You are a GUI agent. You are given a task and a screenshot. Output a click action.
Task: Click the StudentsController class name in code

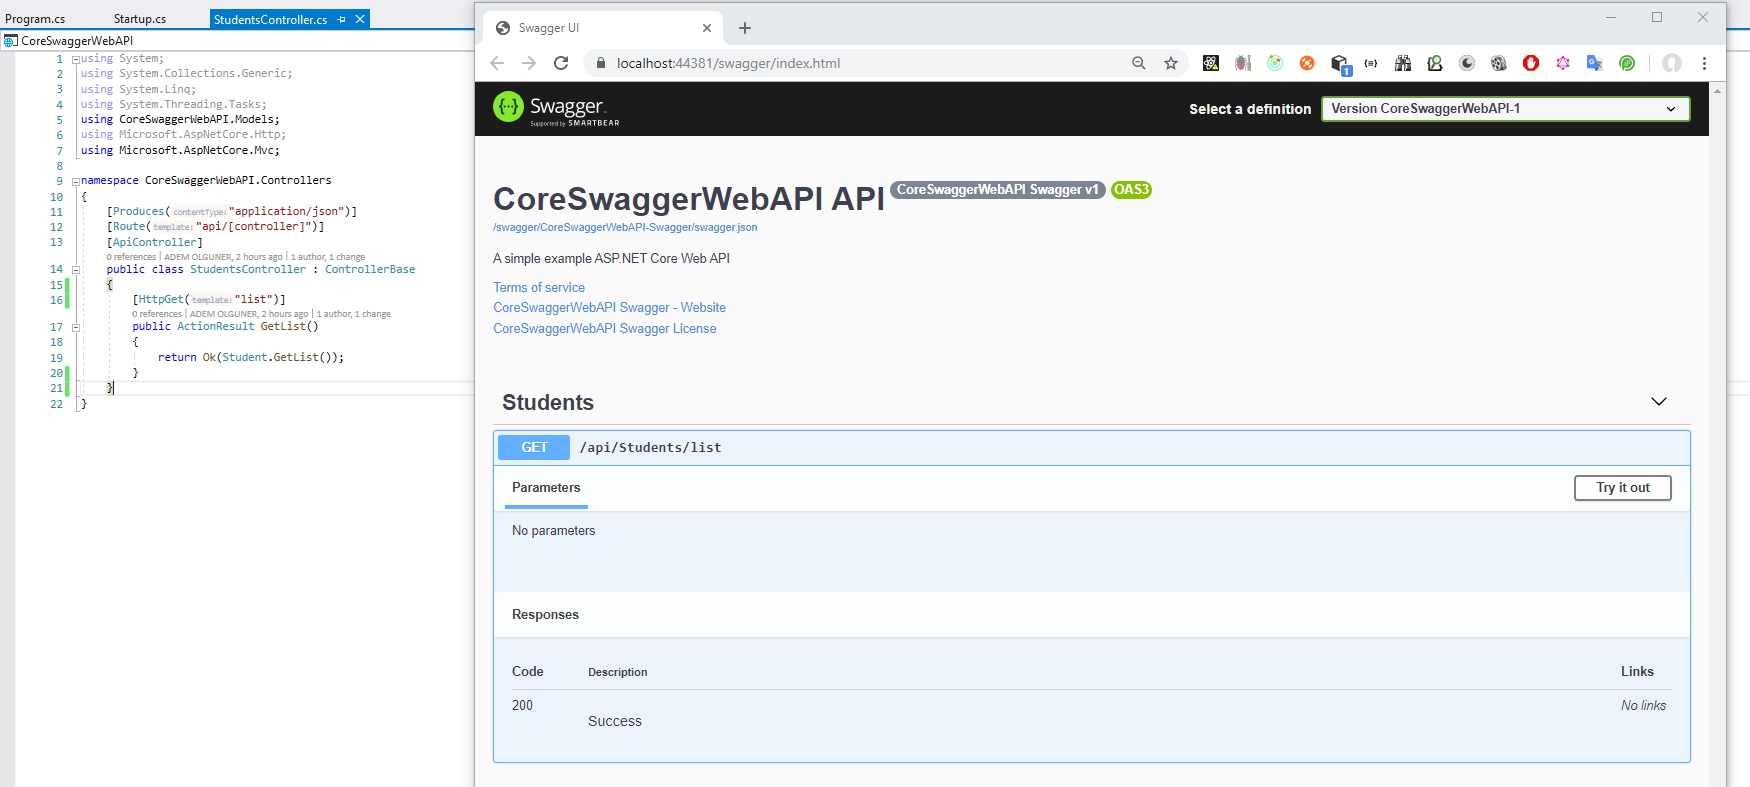[248, 270]
